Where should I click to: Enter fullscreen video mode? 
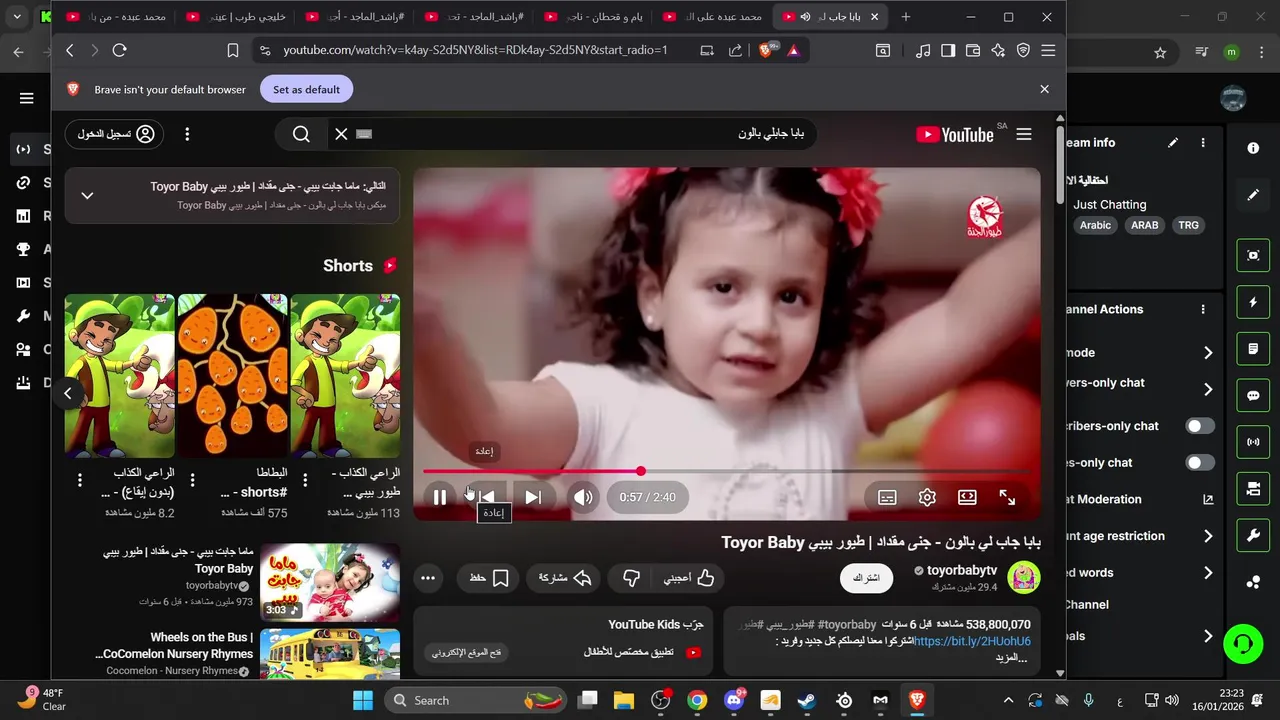point(1007,497)
